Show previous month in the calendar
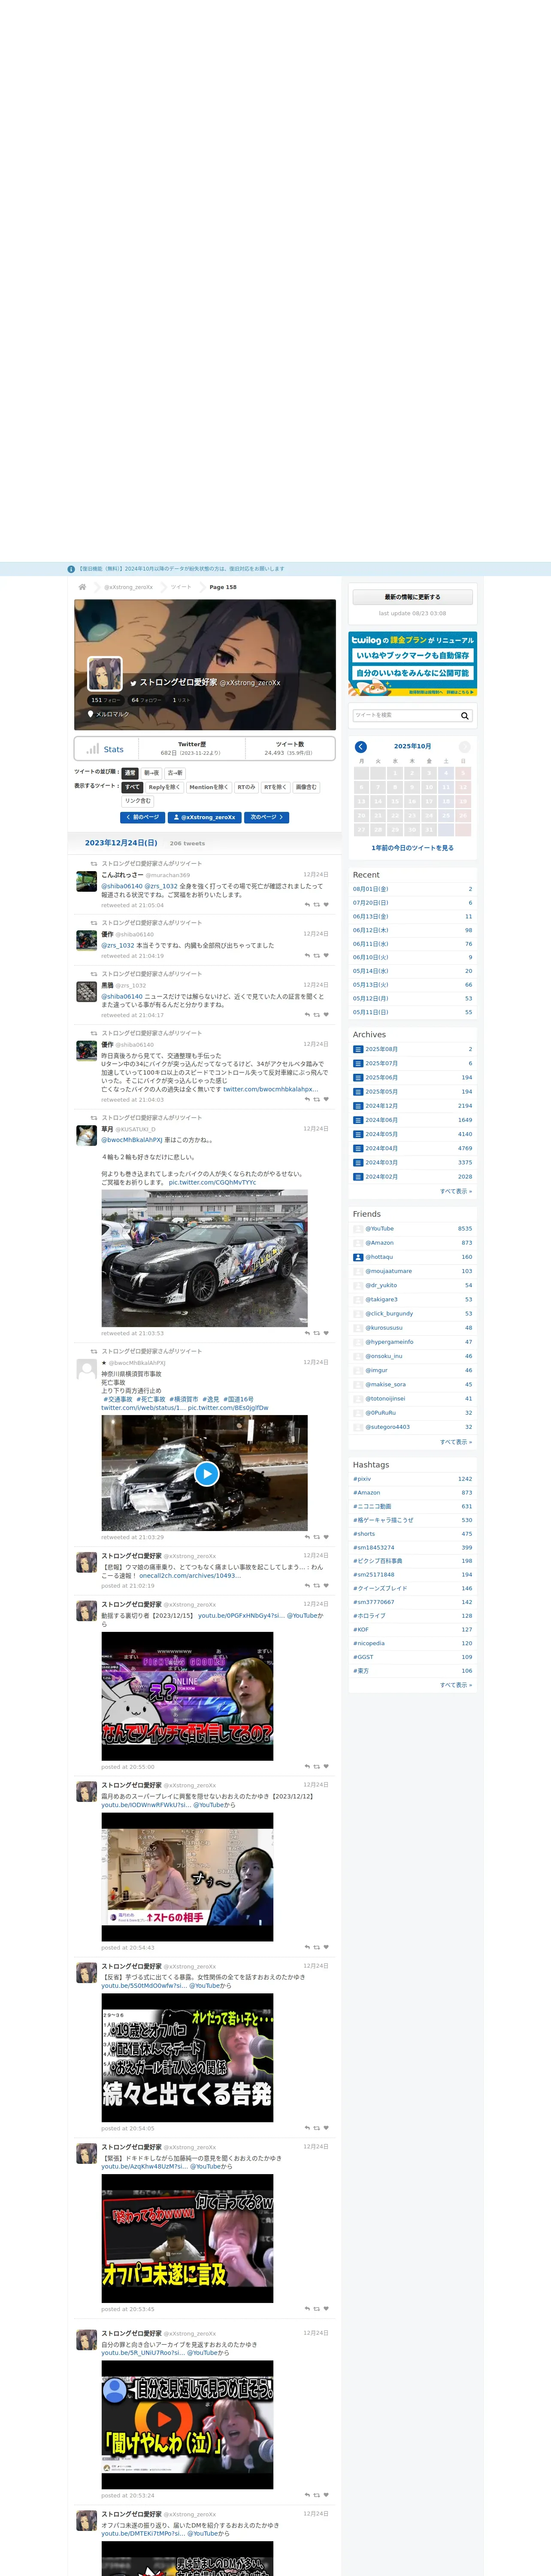This screenshot has width=551, height=2576. point(361,746)
